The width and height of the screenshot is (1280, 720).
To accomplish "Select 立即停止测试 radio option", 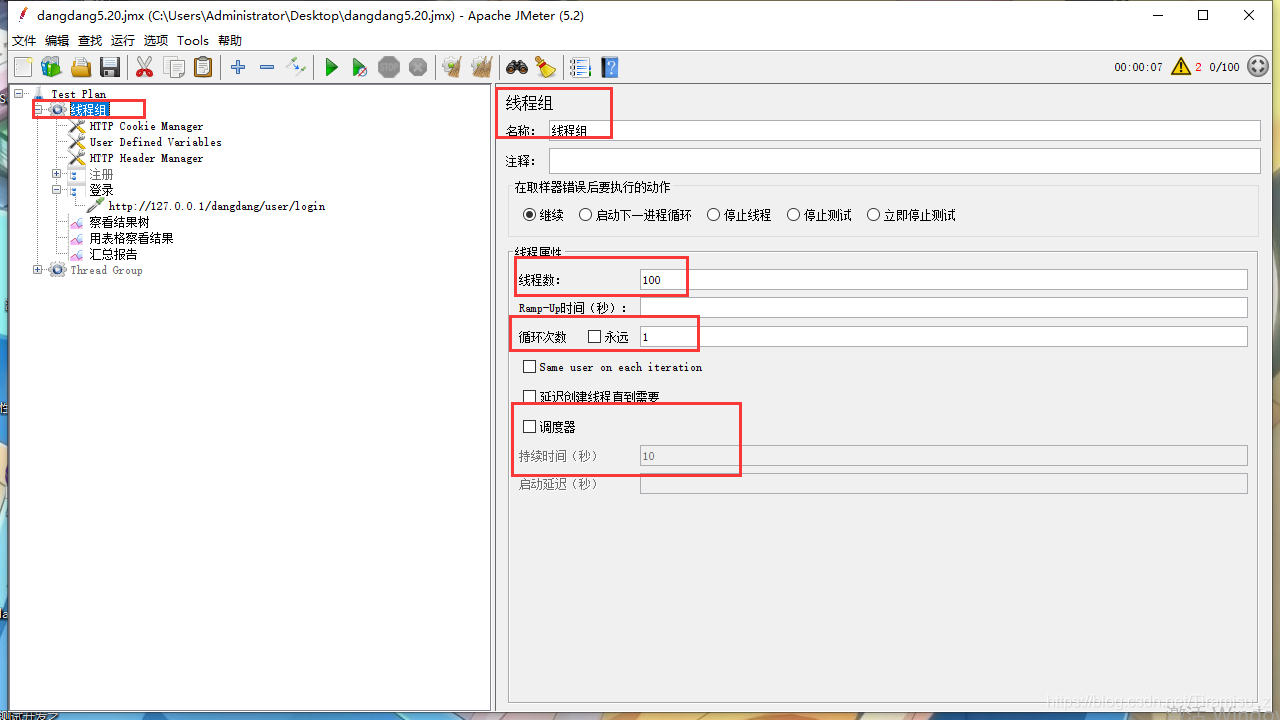I will click(x=873, y=215).
